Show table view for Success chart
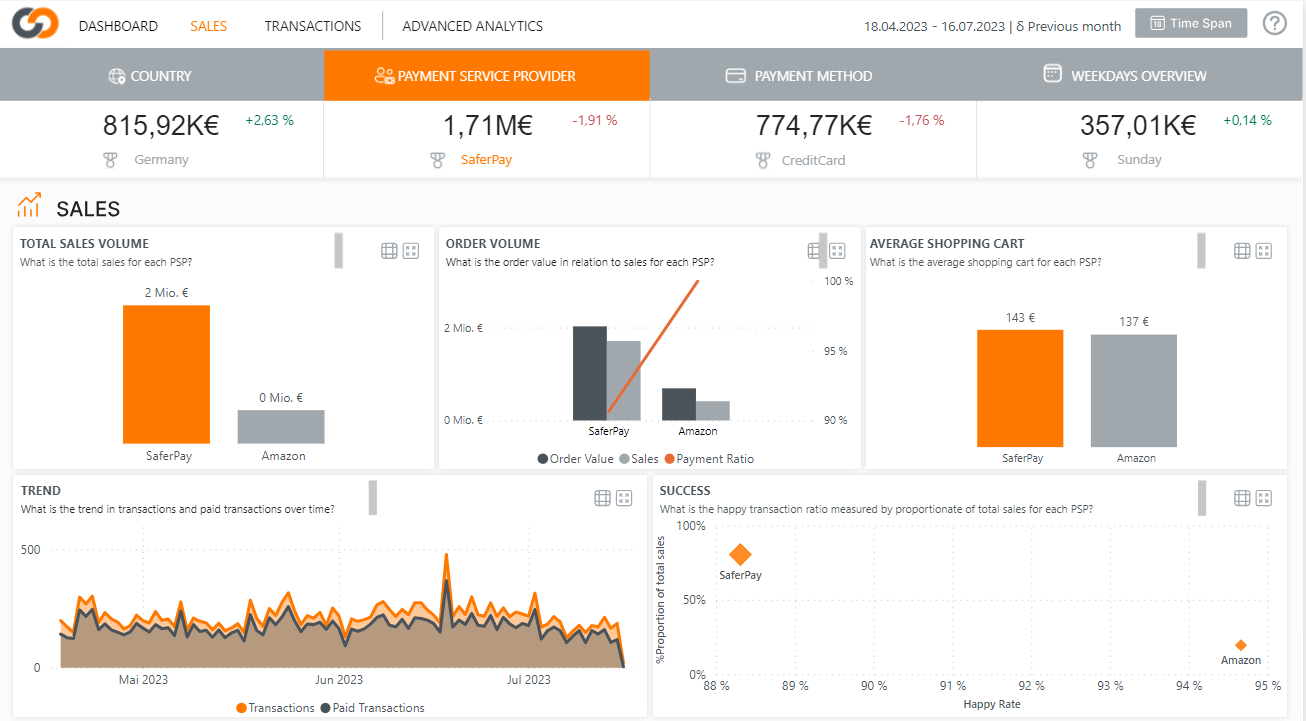1306x721 pixels. 1242,498
